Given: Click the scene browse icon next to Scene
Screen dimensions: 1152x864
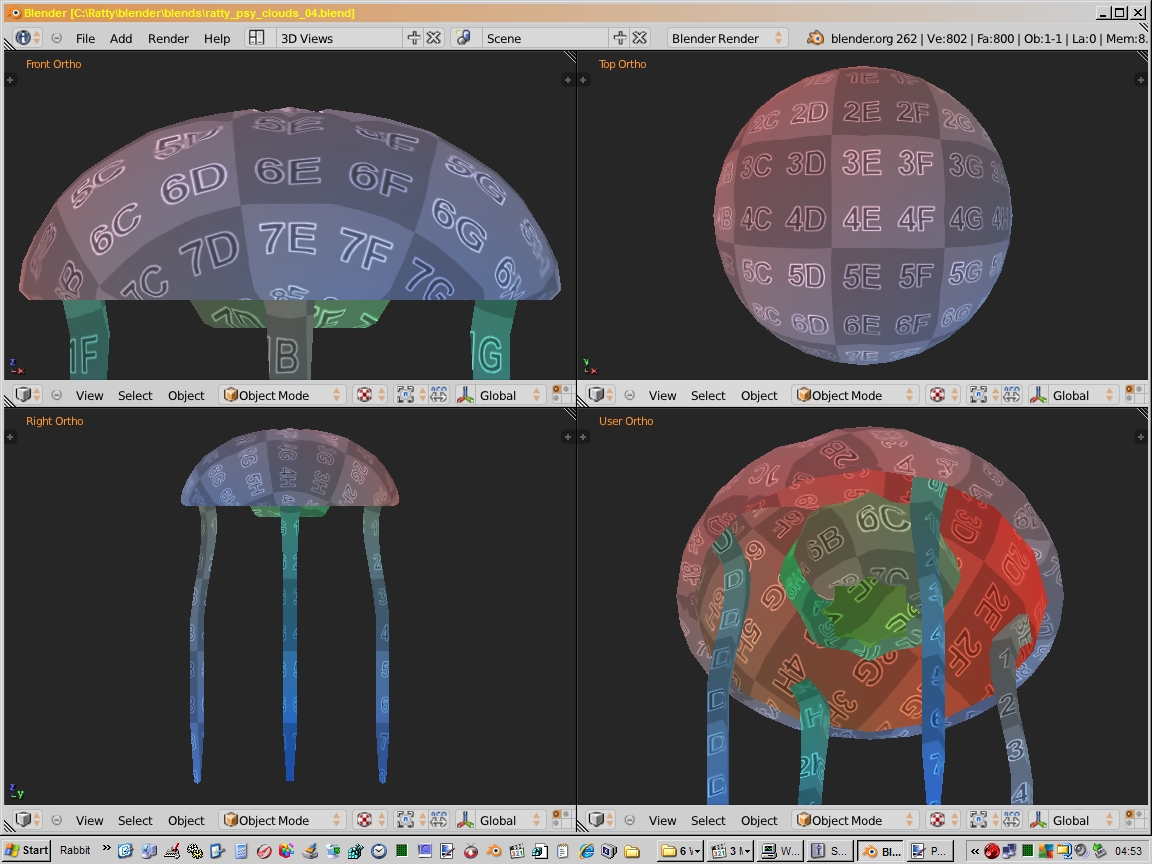Looking at the screenshot, I should tap(463, 38).
